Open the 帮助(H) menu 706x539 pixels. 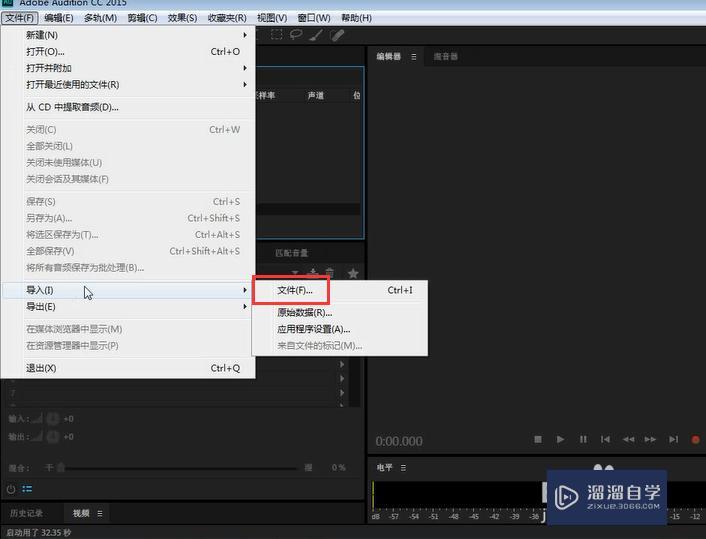tap(356, 18)
